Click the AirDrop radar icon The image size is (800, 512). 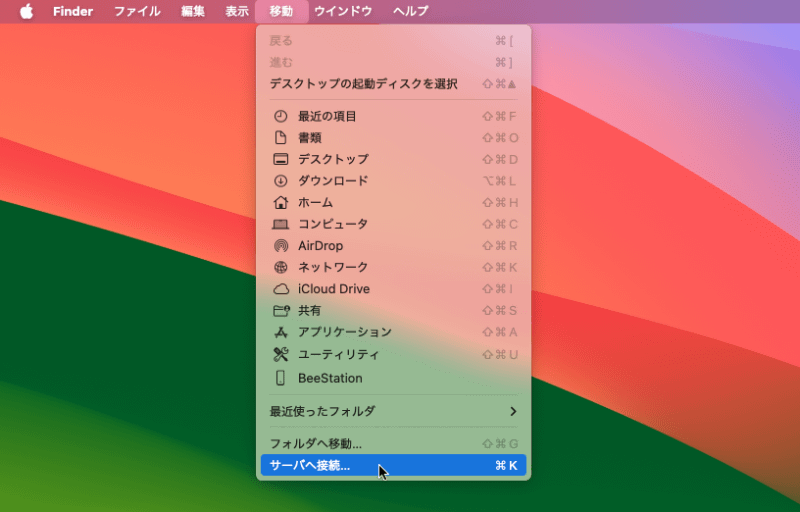pyautogui.click(x=281, y=246)
